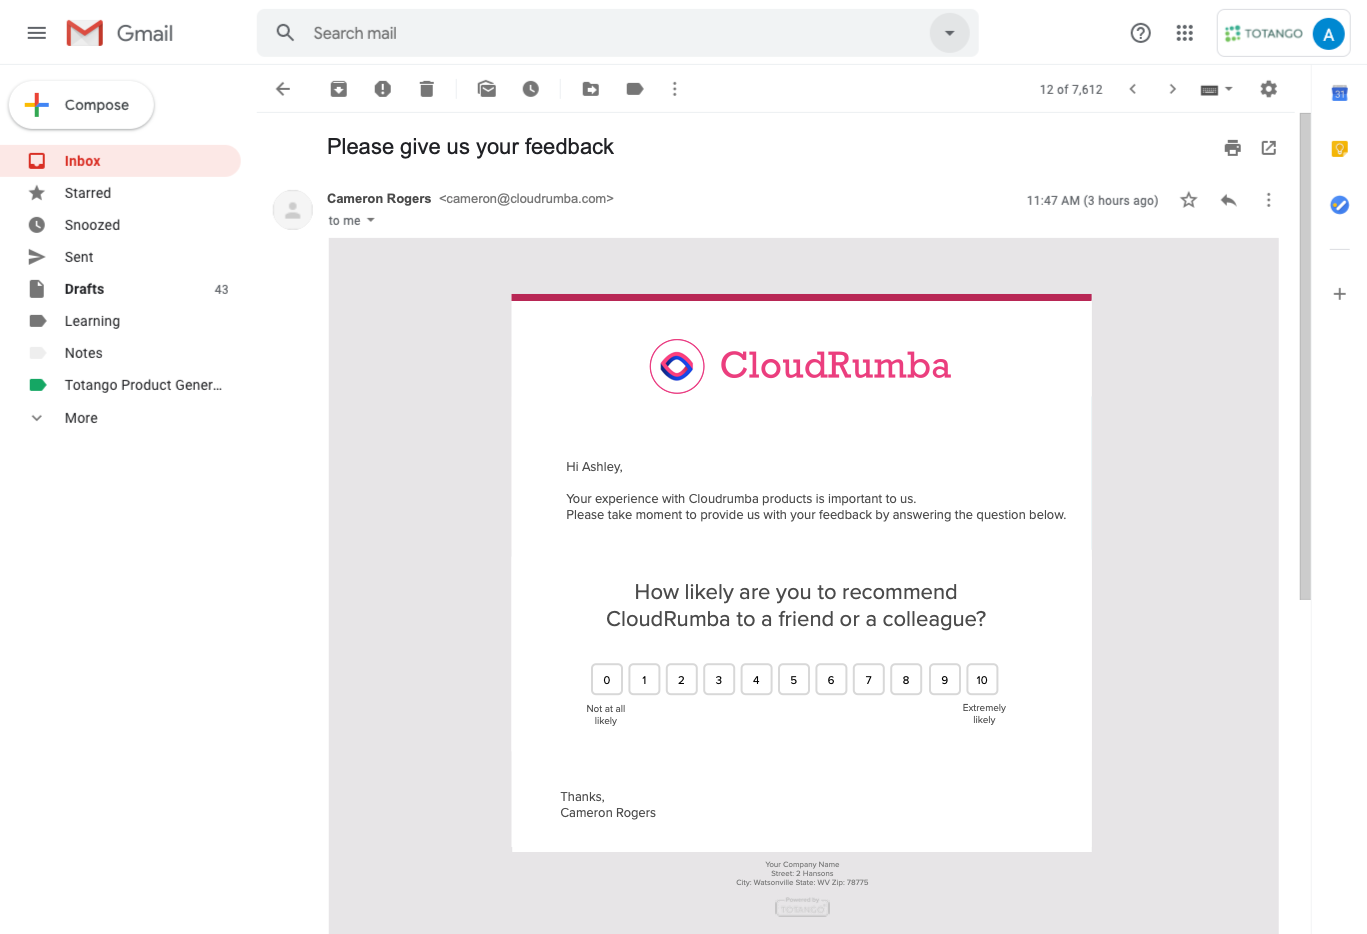Image resolution: width=1367 pixels, height=934 pixels.
Task: Open the Support help icon
Action: coord(1140,33)
